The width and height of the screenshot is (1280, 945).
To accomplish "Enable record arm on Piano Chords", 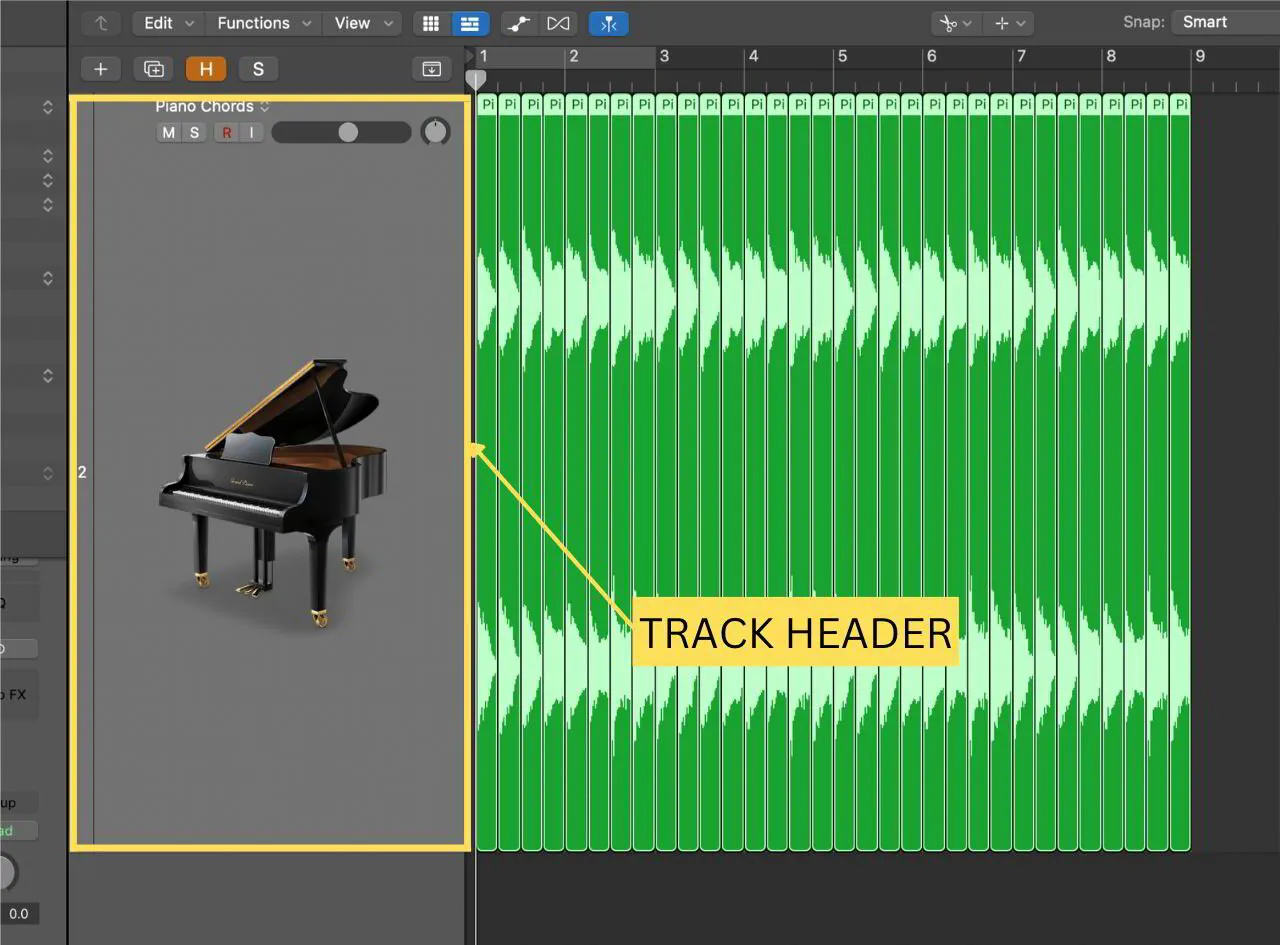I will [227, 132].
